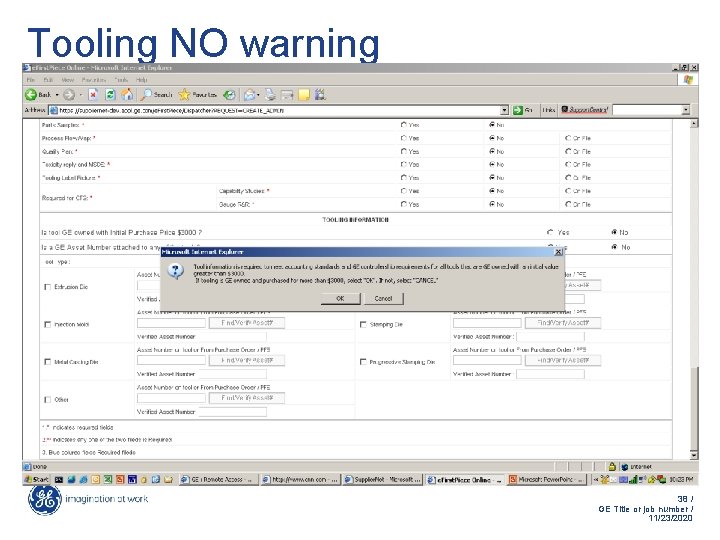Click the grey Forward arrow icon
This screenshot has width=720, height=540.
click(69, 95)
